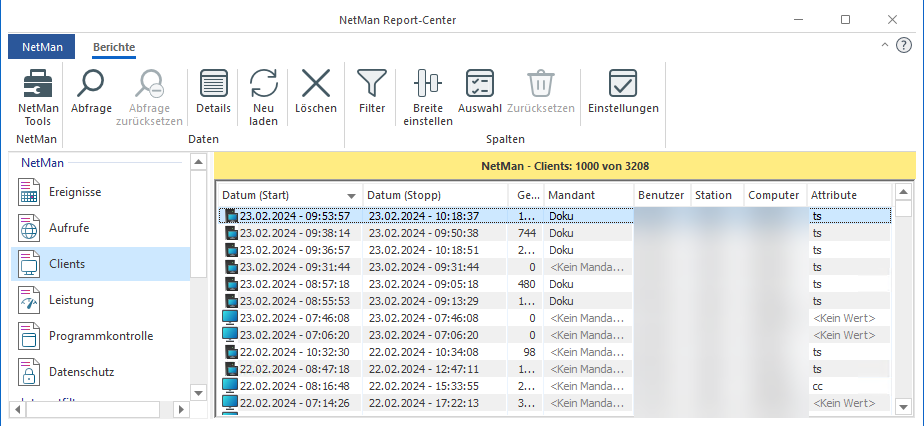Click table scroll down arrow
Screen dimensions: 924x426
tap(903, 406)
